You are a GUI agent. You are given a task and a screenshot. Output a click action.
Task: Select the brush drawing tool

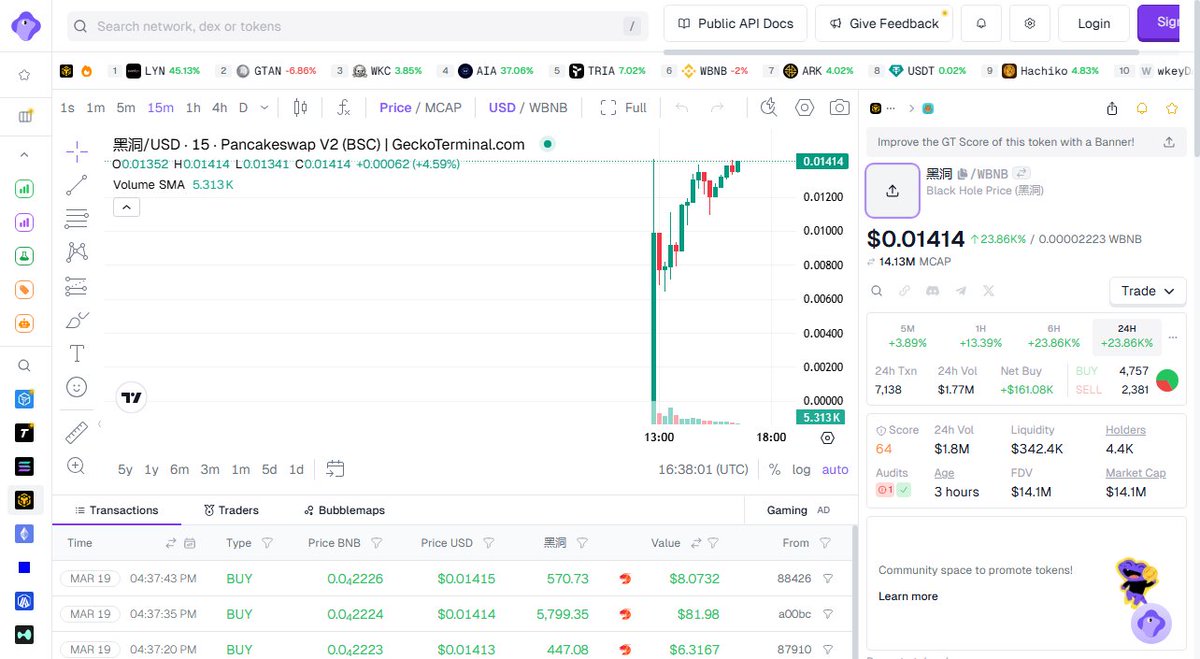tap(77, 320)
